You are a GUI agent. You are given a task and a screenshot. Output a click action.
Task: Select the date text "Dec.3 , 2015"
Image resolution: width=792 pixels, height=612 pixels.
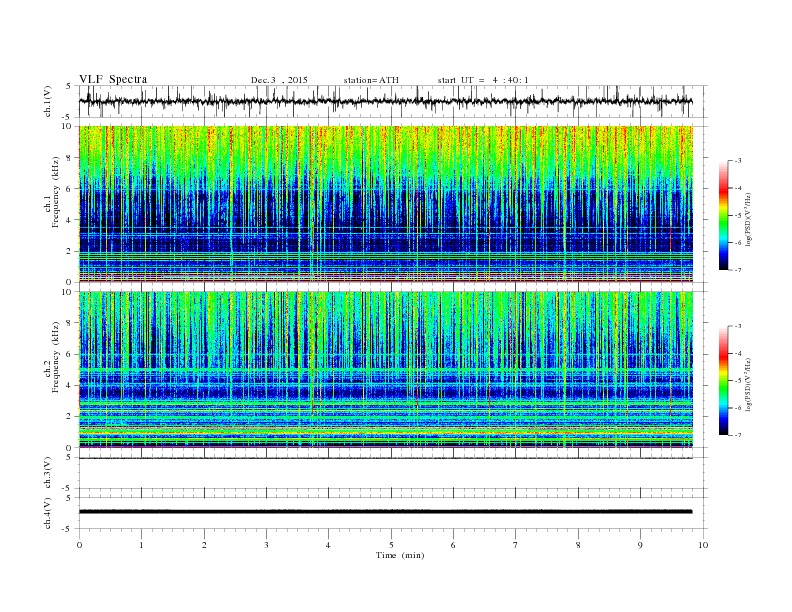point(279,80)
